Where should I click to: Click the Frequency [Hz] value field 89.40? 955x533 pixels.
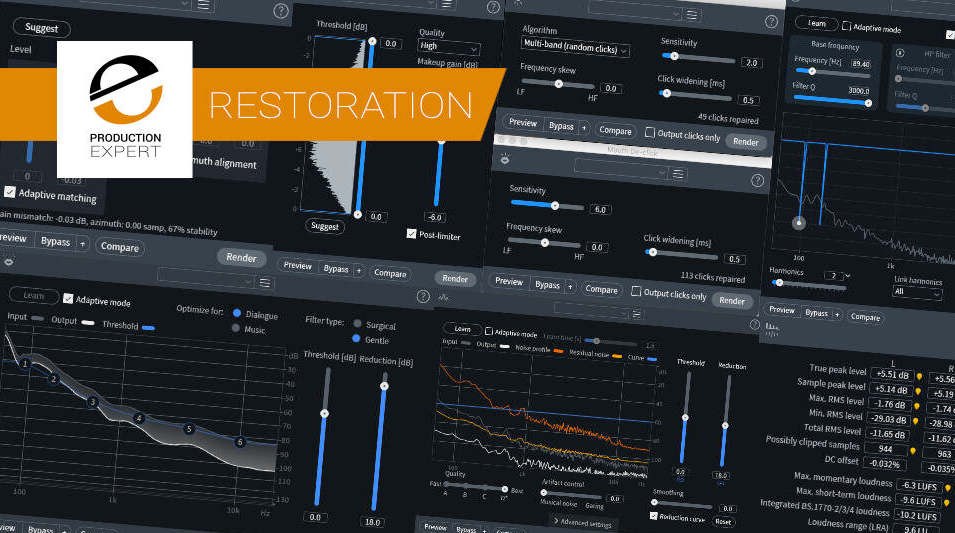[x=861, y=64]
